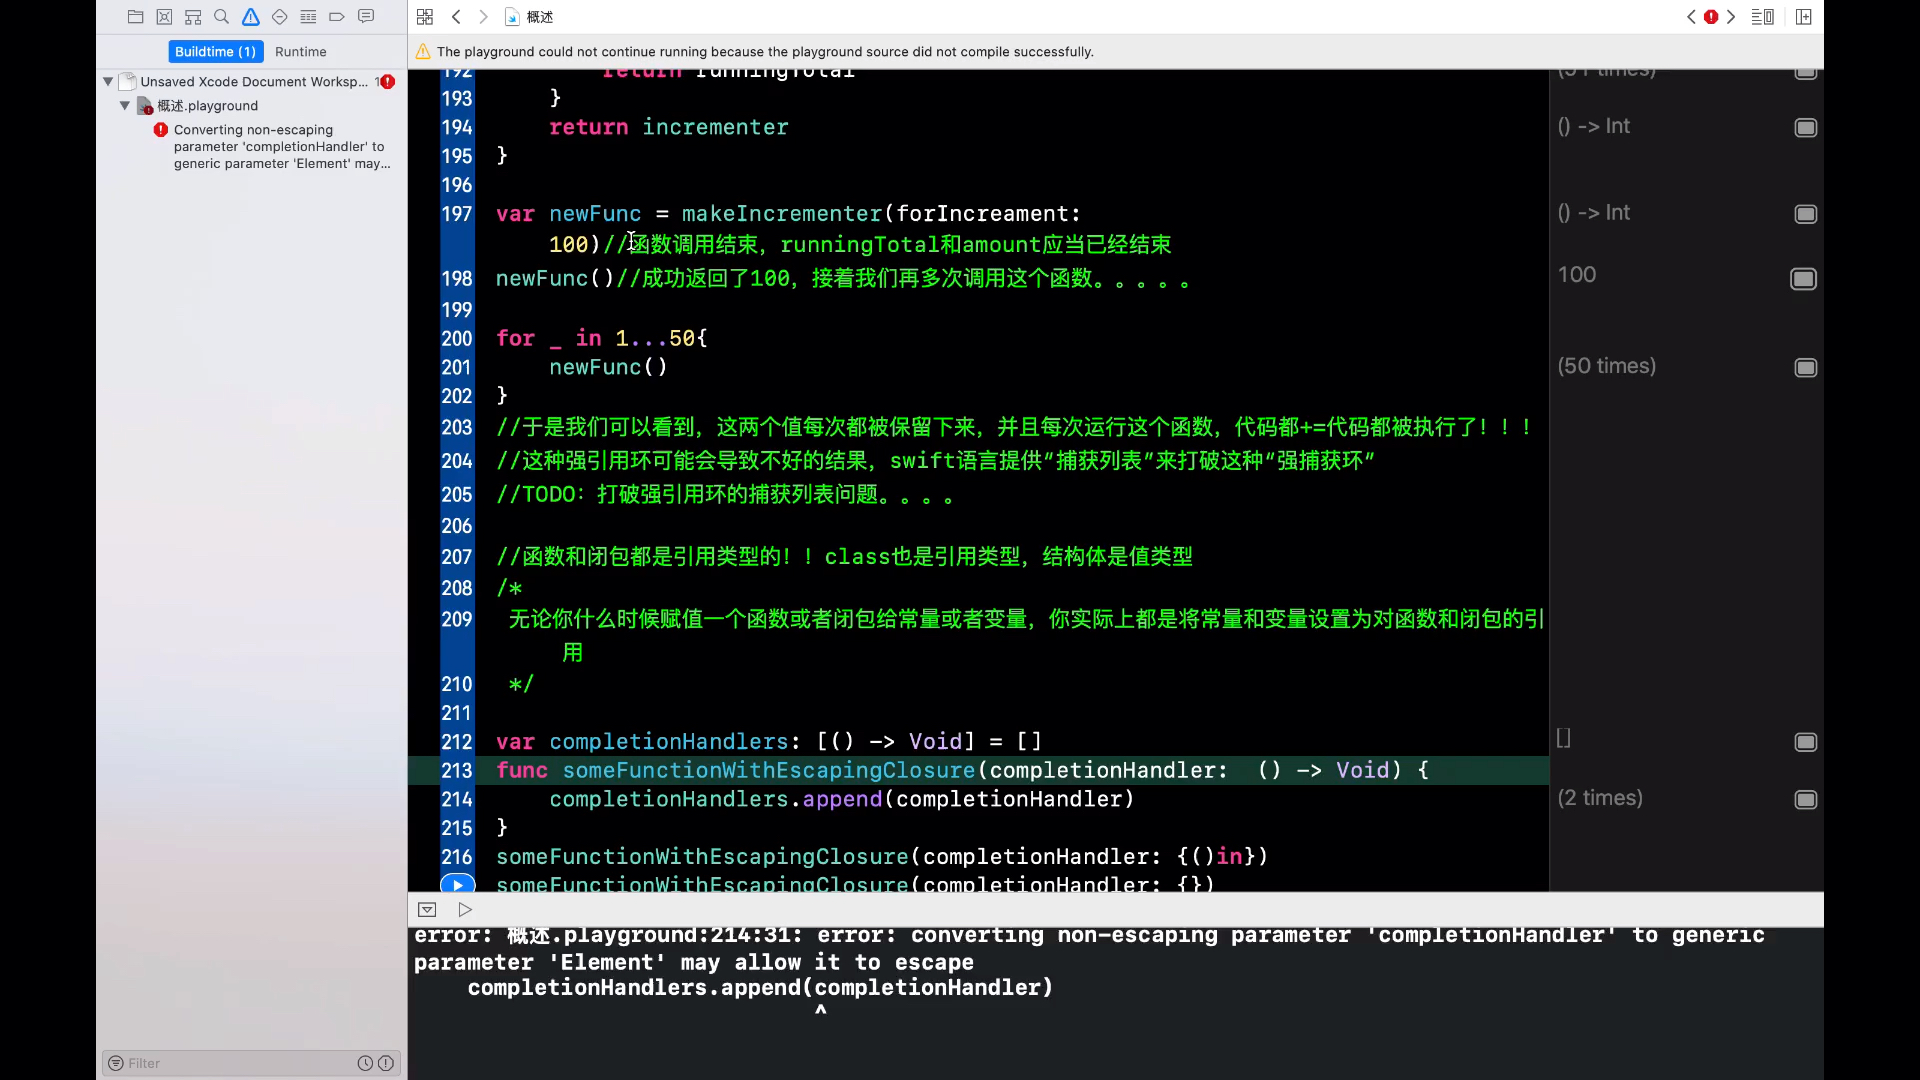Open the Breakpoint navigator tag icon
Screen dimensions: 1920x1080
(337, 17)
